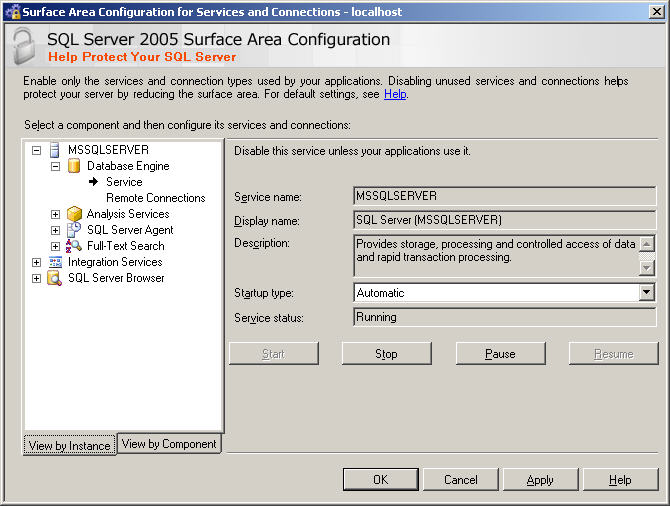This screenshot has height=506, width=670.
Task: Select Remote Connections in the tree
Action: 155,198
